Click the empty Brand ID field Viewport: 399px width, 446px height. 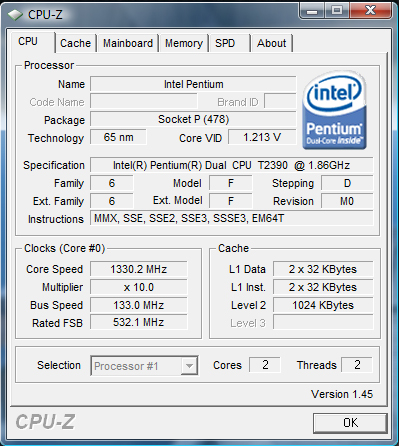coord(280,101)
